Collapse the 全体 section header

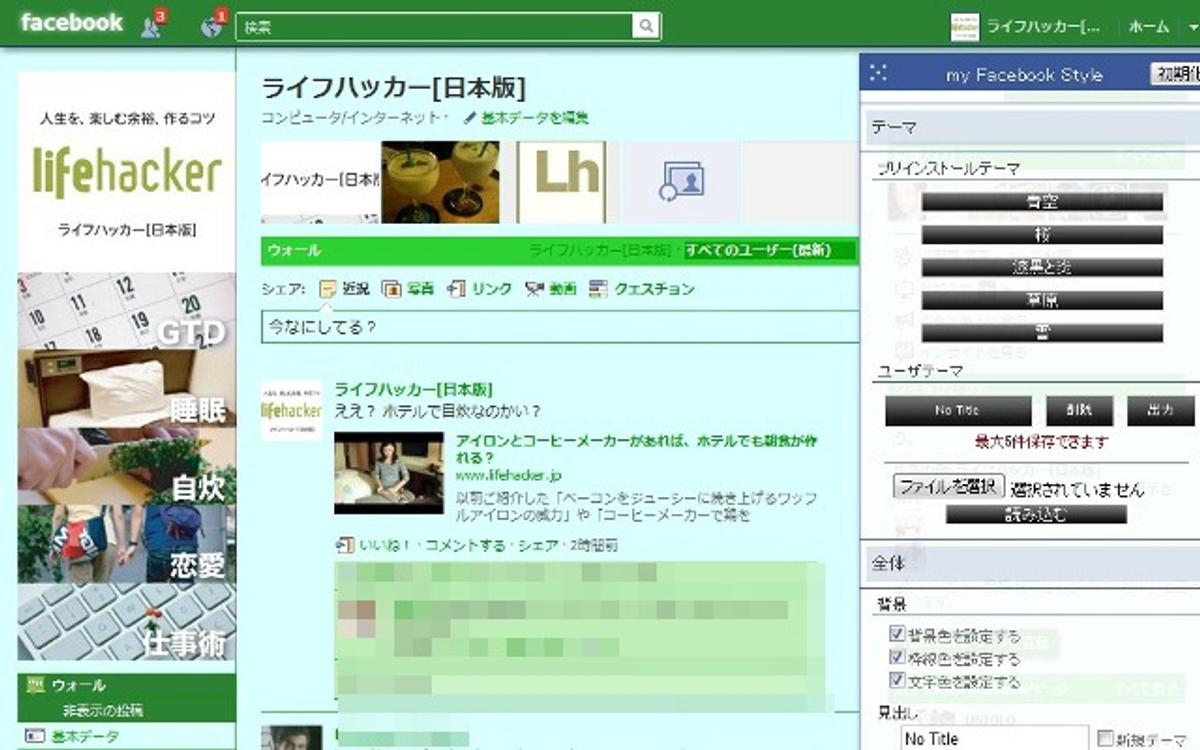(x=1030, y=564)
